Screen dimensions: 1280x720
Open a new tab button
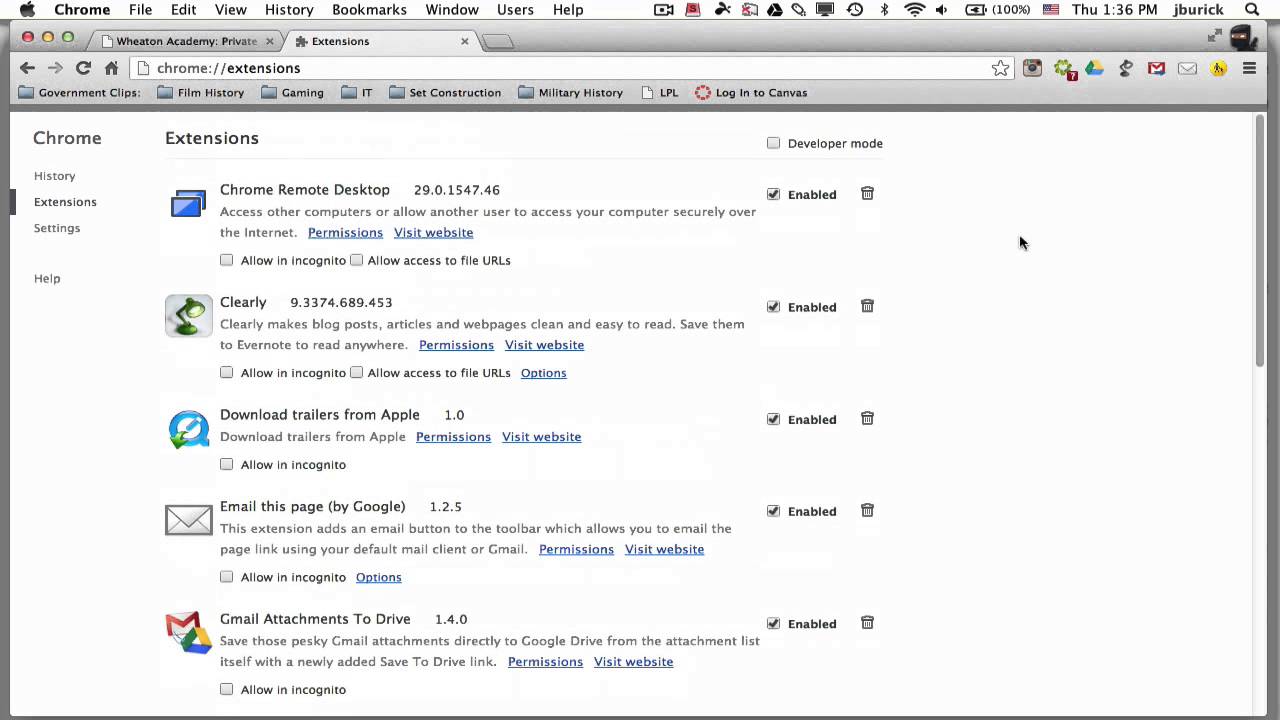(497, 42)
